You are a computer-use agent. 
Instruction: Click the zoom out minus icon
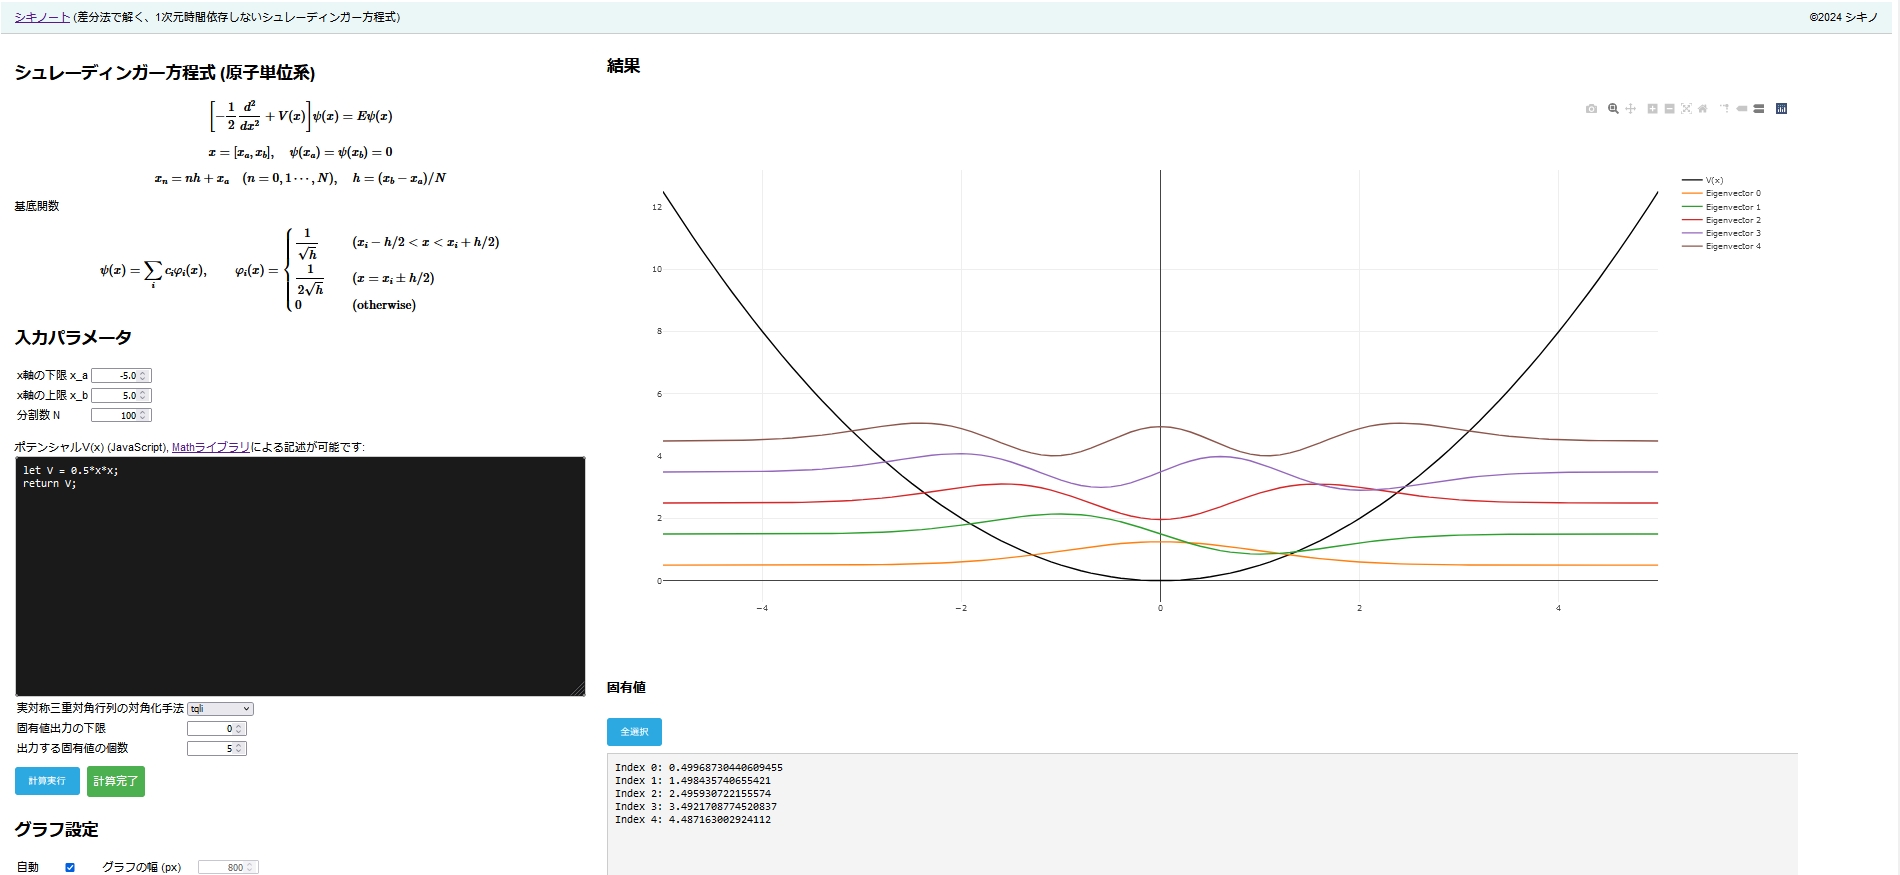tap(1670, 109)
